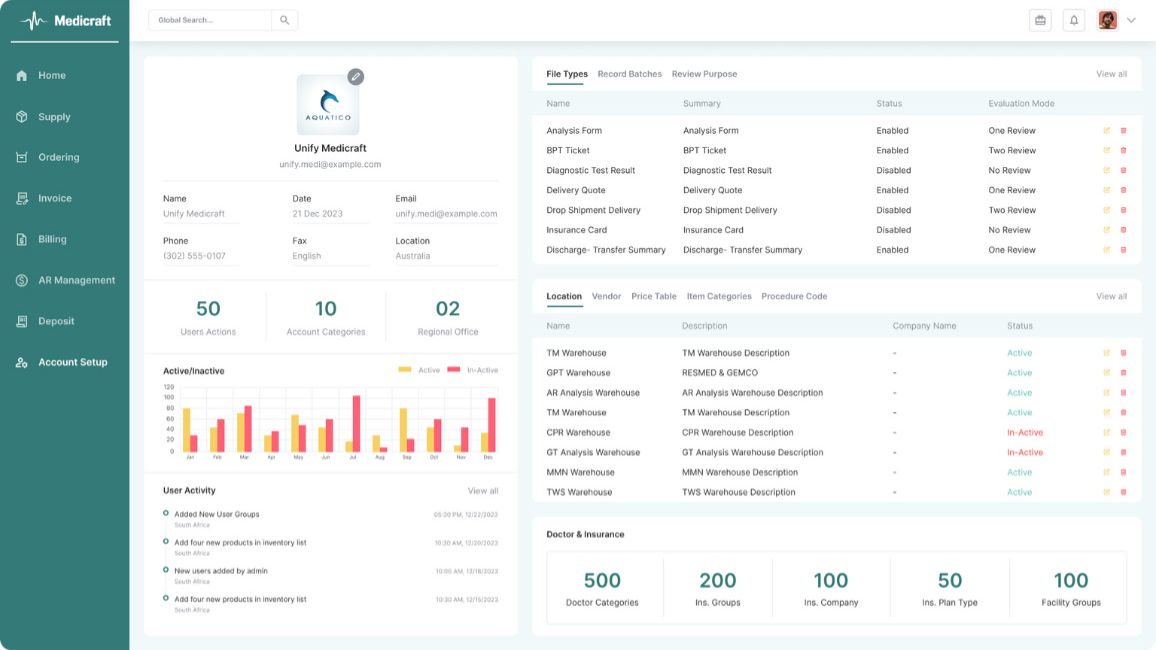Edit the CPR Warehouse location row
This screenshot has height=650, width=1156.
pos(1106,433)
